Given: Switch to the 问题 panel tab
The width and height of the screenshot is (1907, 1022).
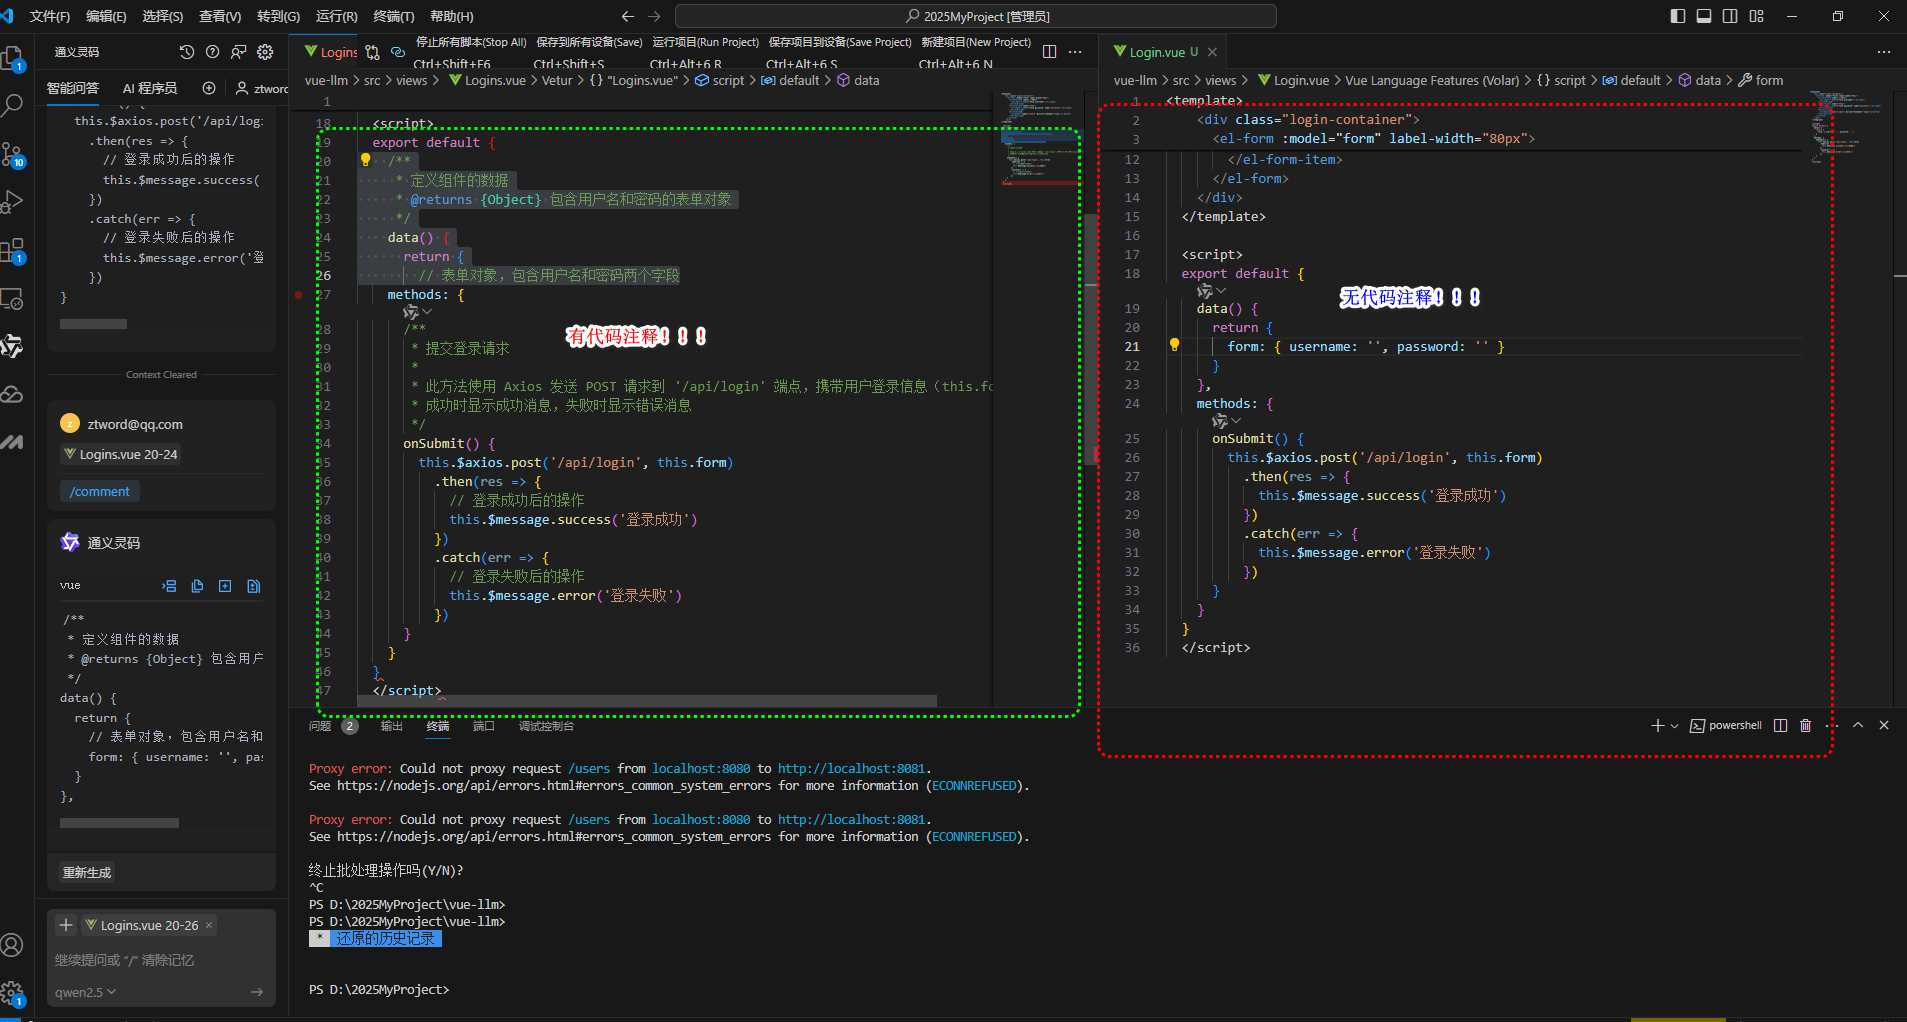Looking at the screenshot, I should click(320, 726).
